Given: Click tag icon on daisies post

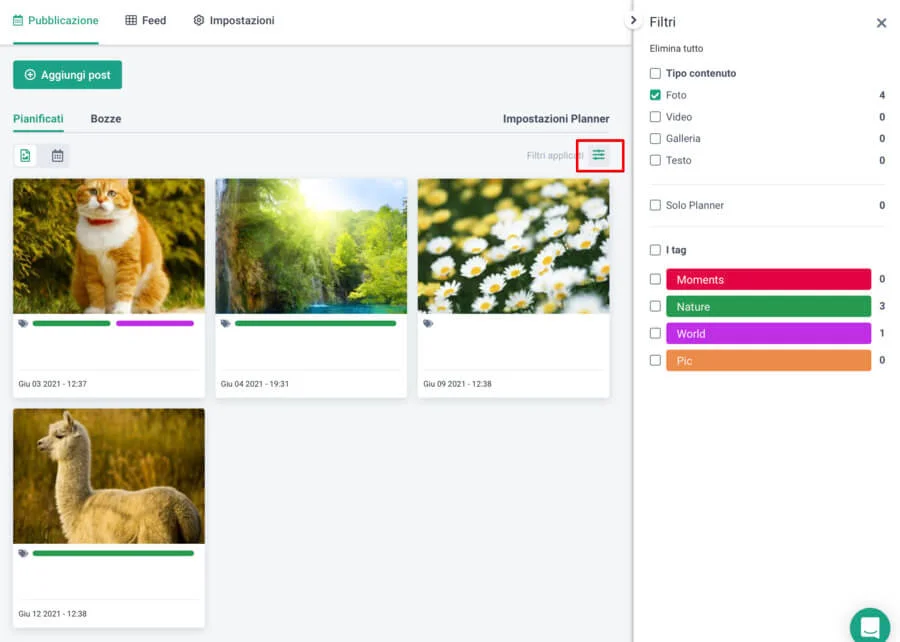Looking at the screenshot, I should [428, 323].
